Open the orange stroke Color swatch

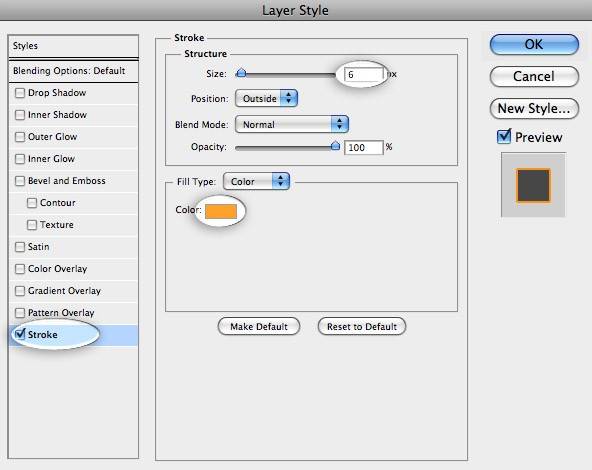click(x=221, y=211)
